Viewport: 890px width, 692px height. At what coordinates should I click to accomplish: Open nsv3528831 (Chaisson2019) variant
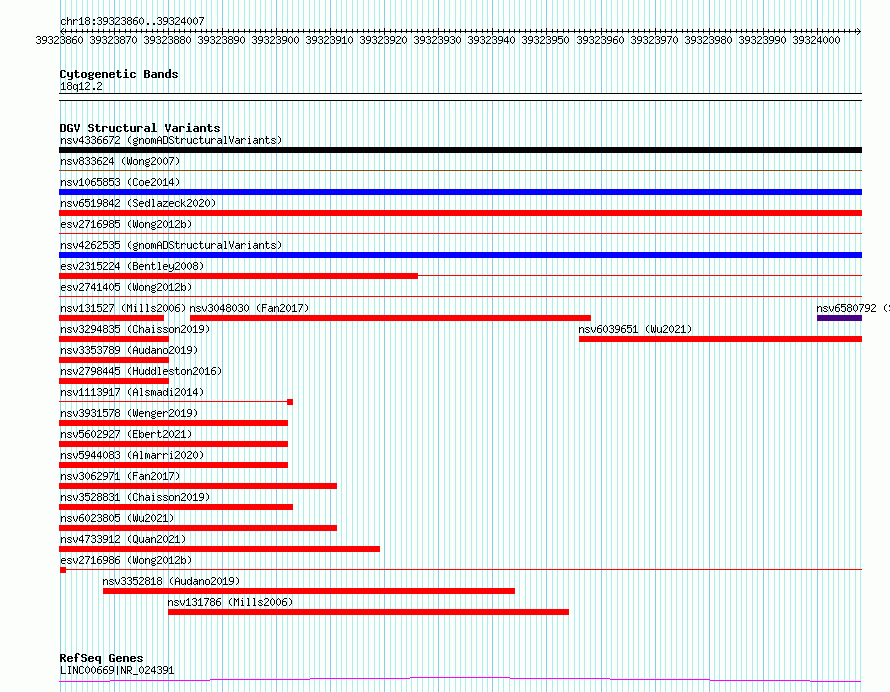pos(135,497)
